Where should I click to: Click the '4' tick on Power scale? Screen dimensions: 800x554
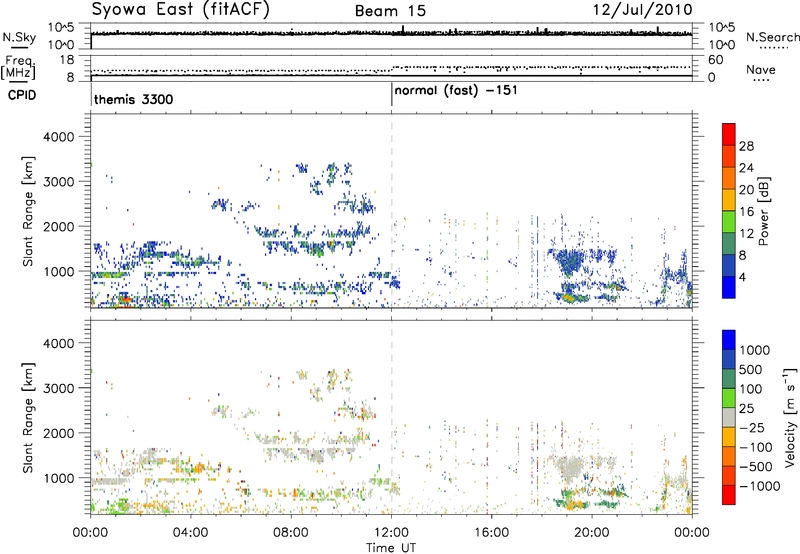742,278
